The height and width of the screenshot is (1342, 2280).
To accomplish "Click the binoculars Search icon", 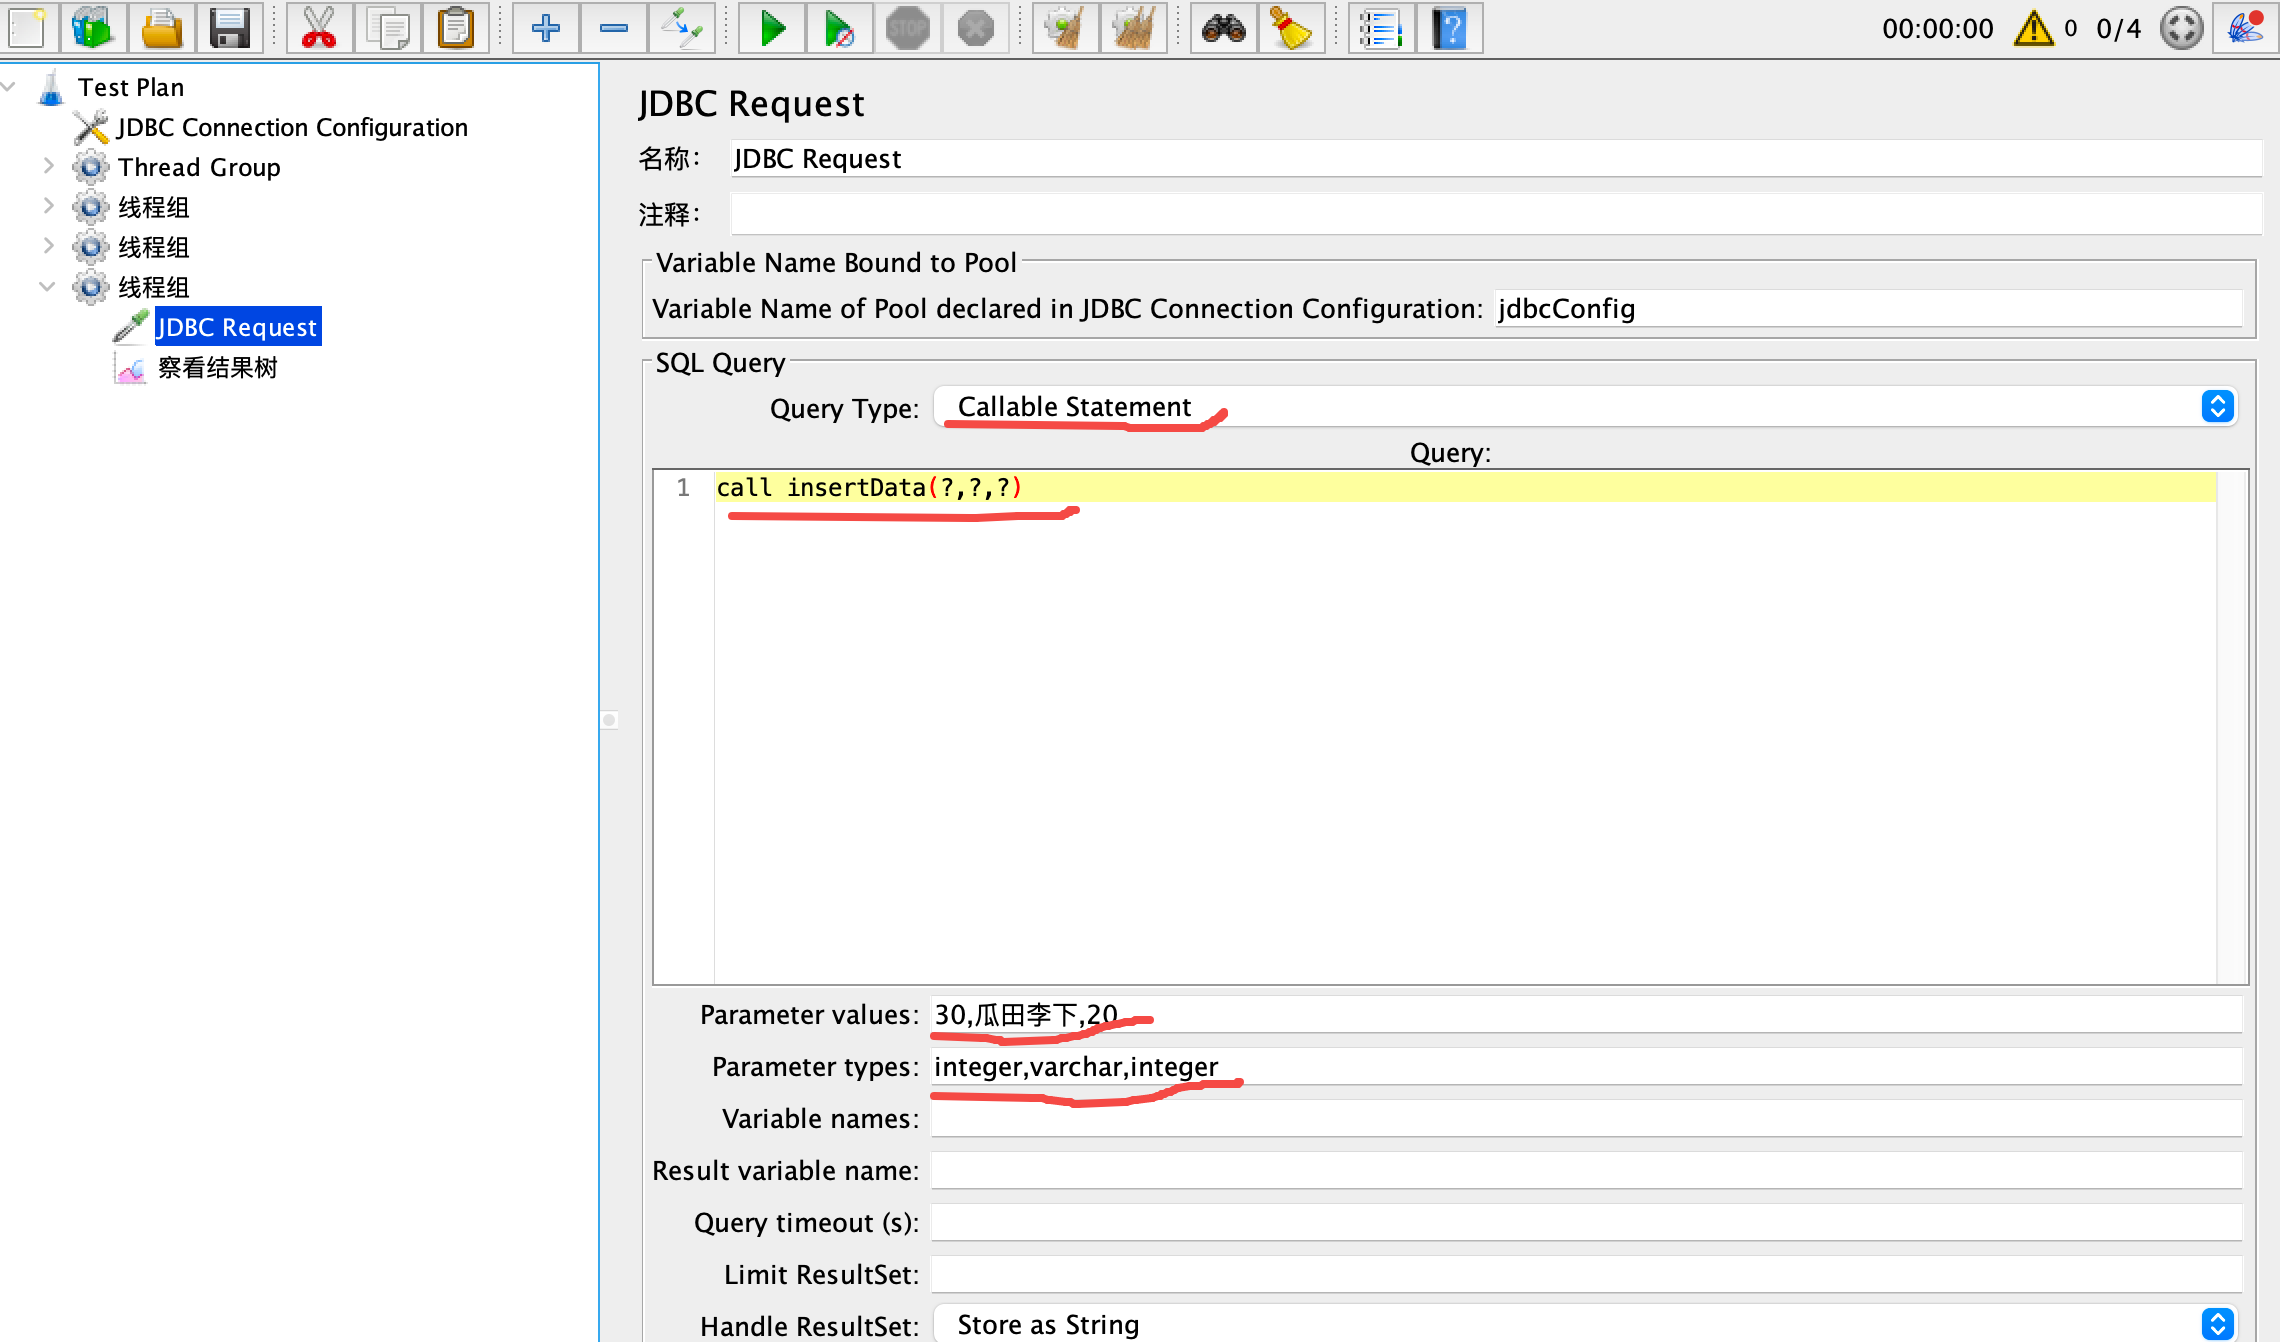I will 1223,28.
